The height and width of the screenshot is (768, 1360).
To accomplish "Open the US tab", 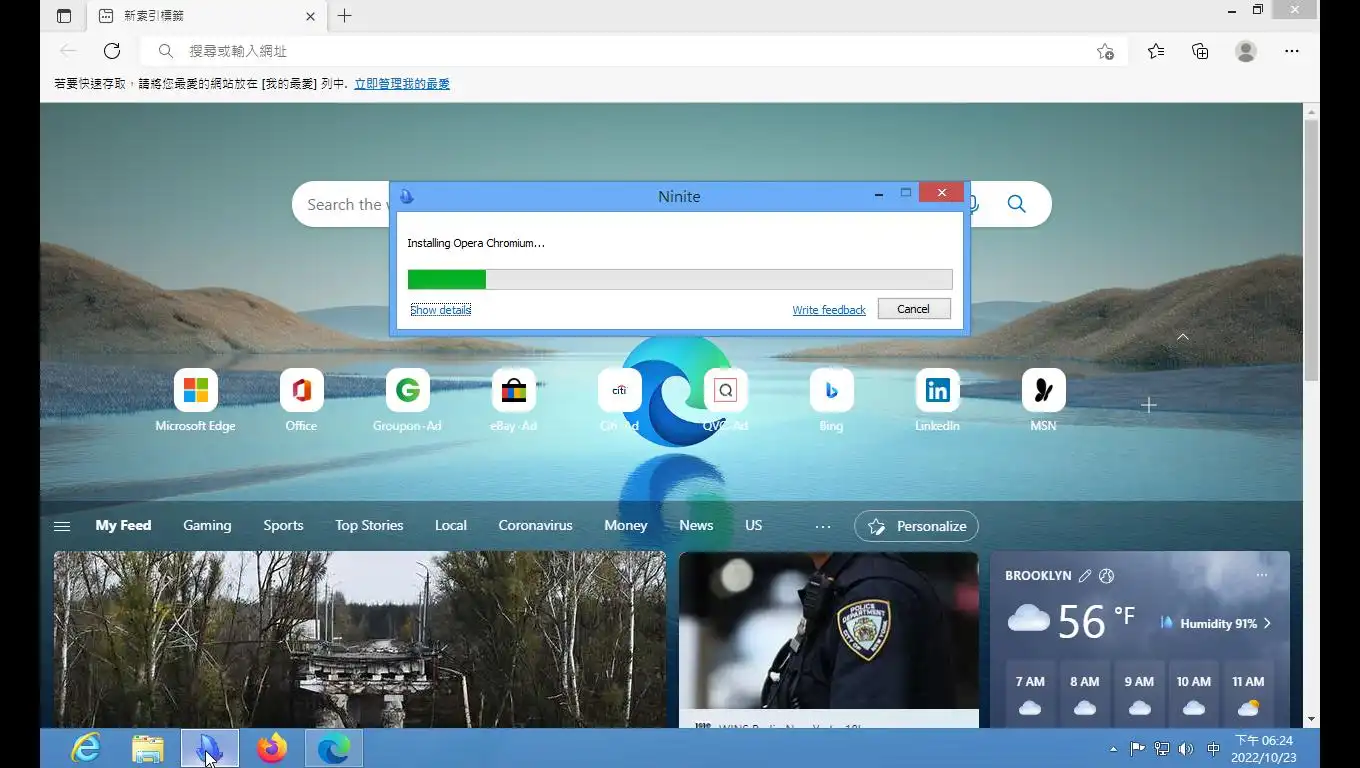I will coord(754,525).
